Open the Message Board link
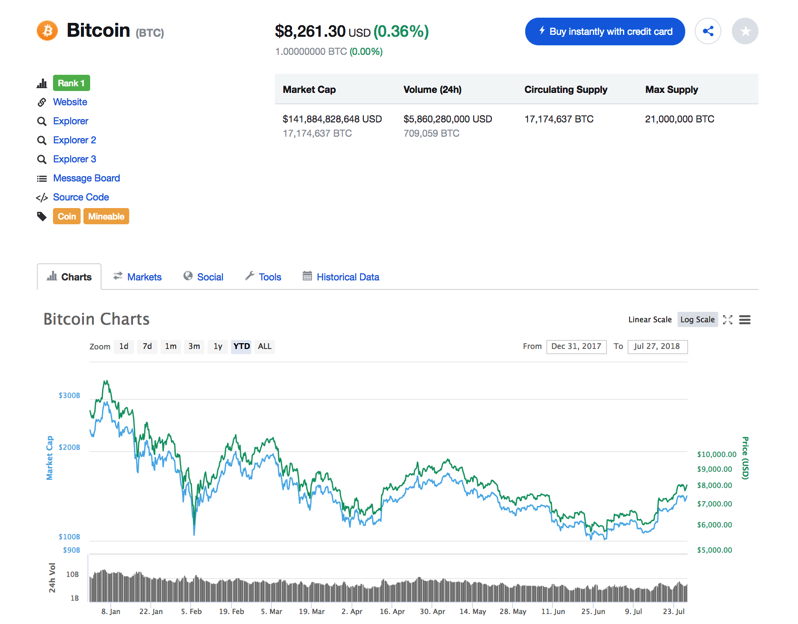Viewport: 798px width, 624px height. point(87,178)
